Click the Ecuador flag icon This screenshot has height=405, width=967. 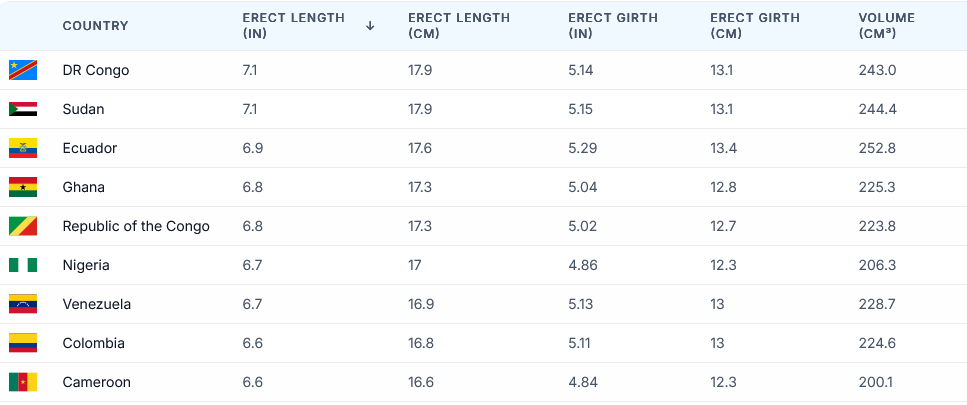(x=23, y=148)
